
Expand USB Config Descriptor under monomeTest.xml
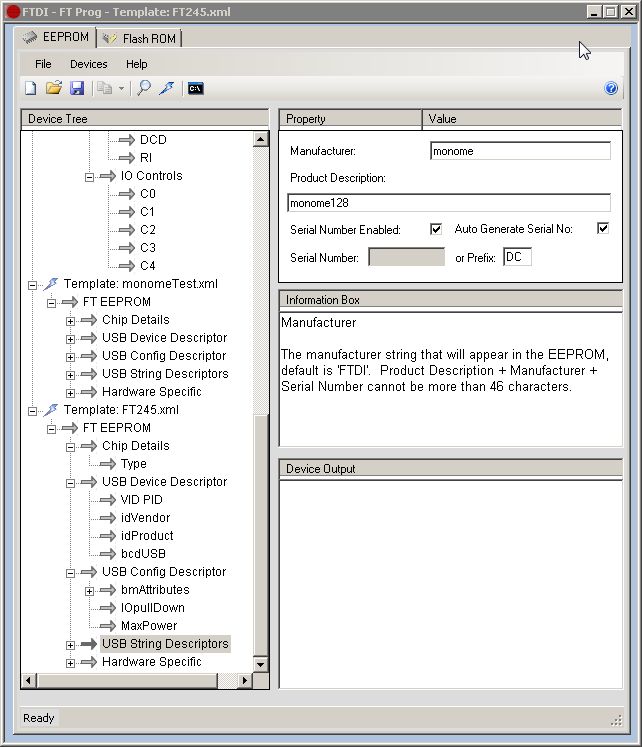pyautogui.click(x=70, y=357)
